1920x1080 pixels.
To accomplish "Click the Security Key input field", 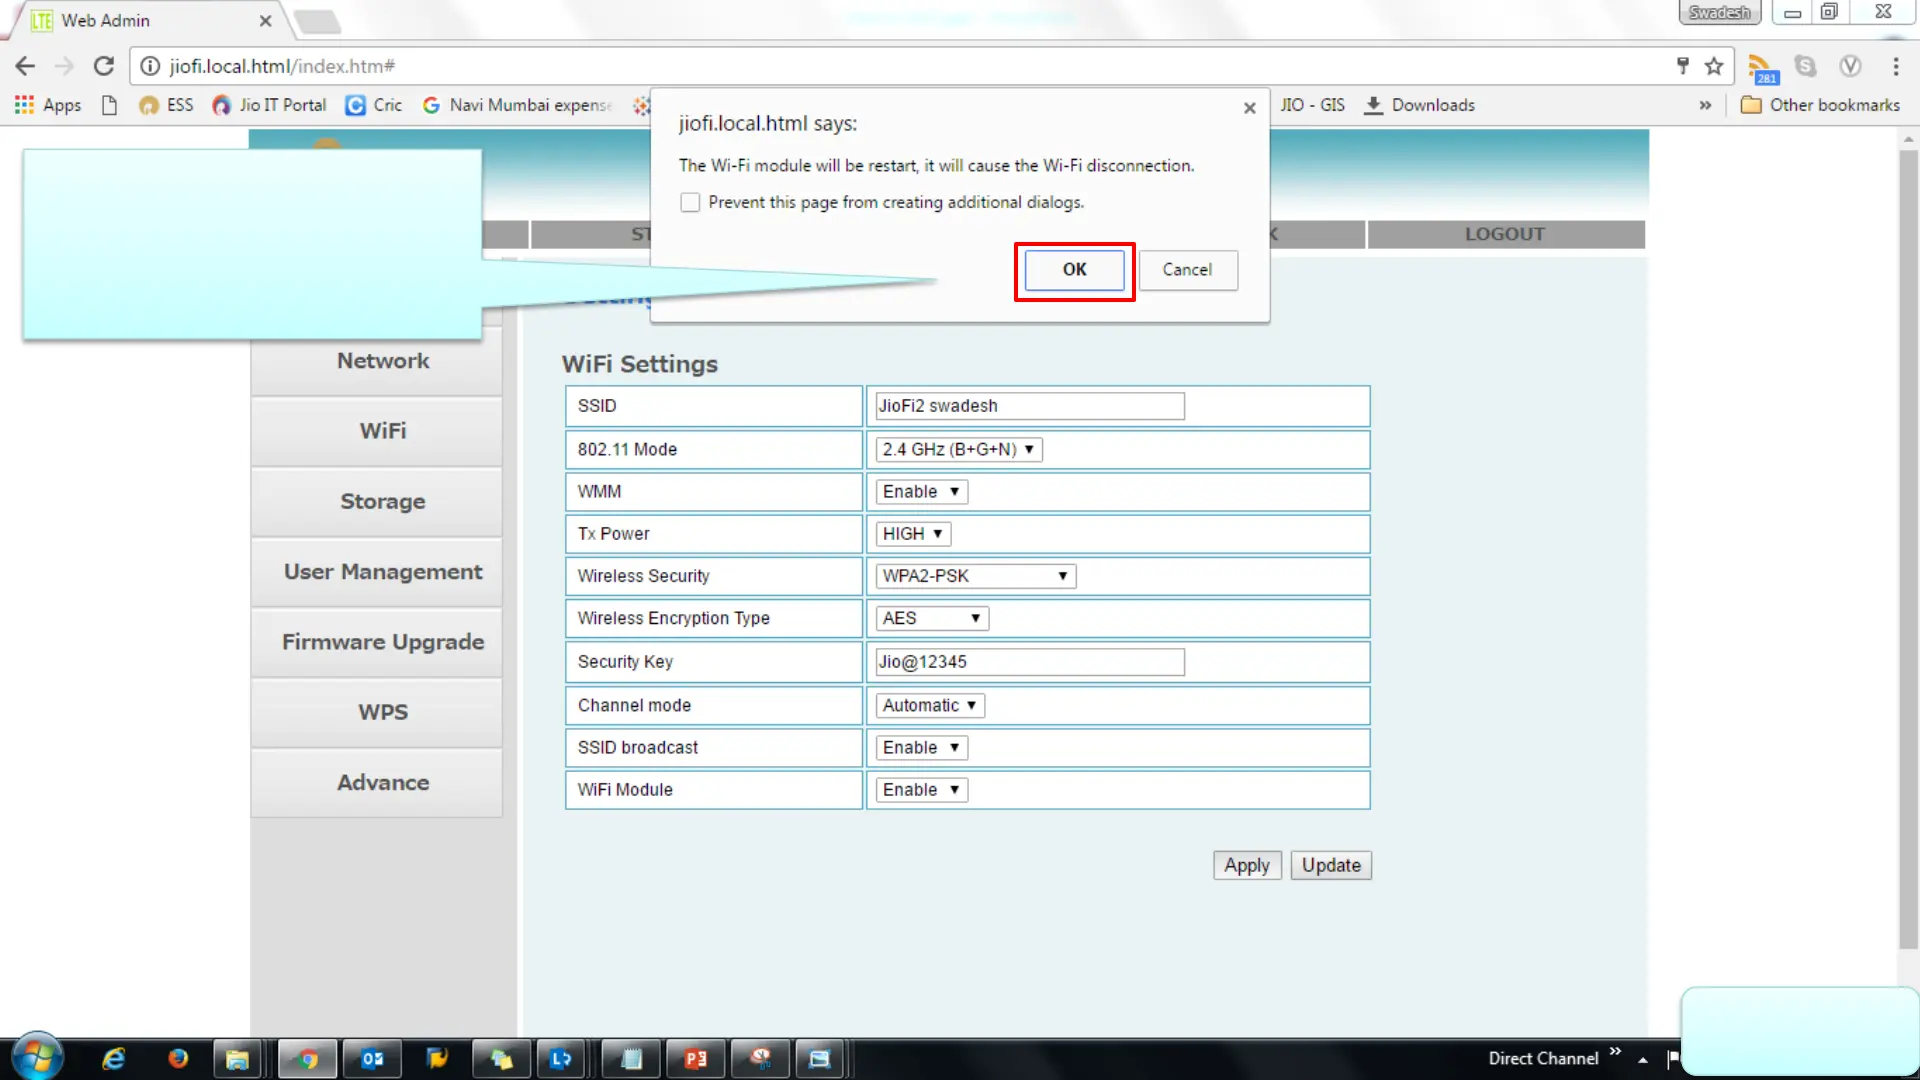I will 1029,662.
